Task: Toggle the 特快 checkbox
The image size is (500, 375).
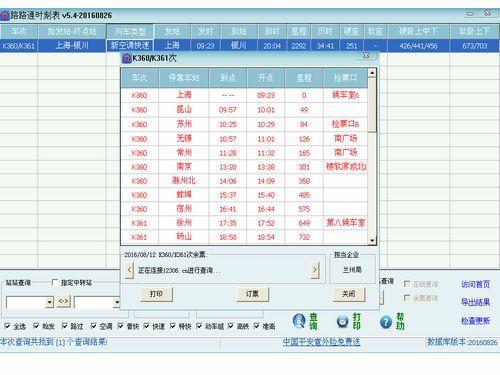Action: pyautogui.click(x=173, y=326)
